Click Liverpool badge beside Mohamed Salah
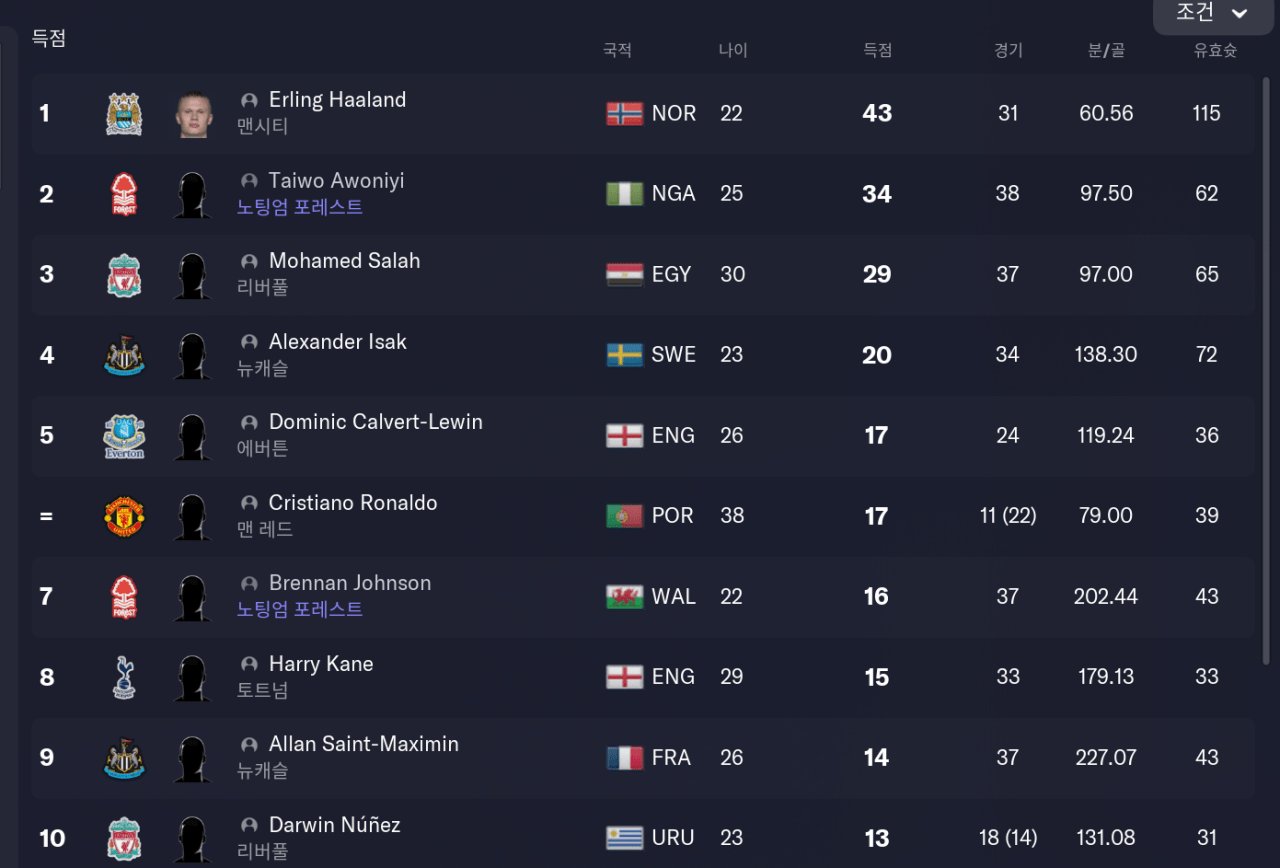 tap(124, 275)
